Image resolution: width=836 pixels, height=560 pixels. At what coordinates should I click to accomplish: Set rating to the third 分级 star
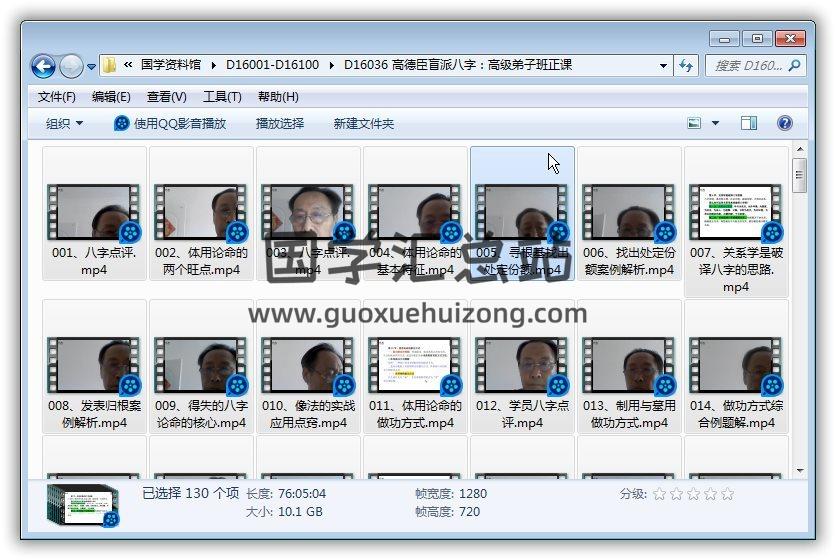694,494
